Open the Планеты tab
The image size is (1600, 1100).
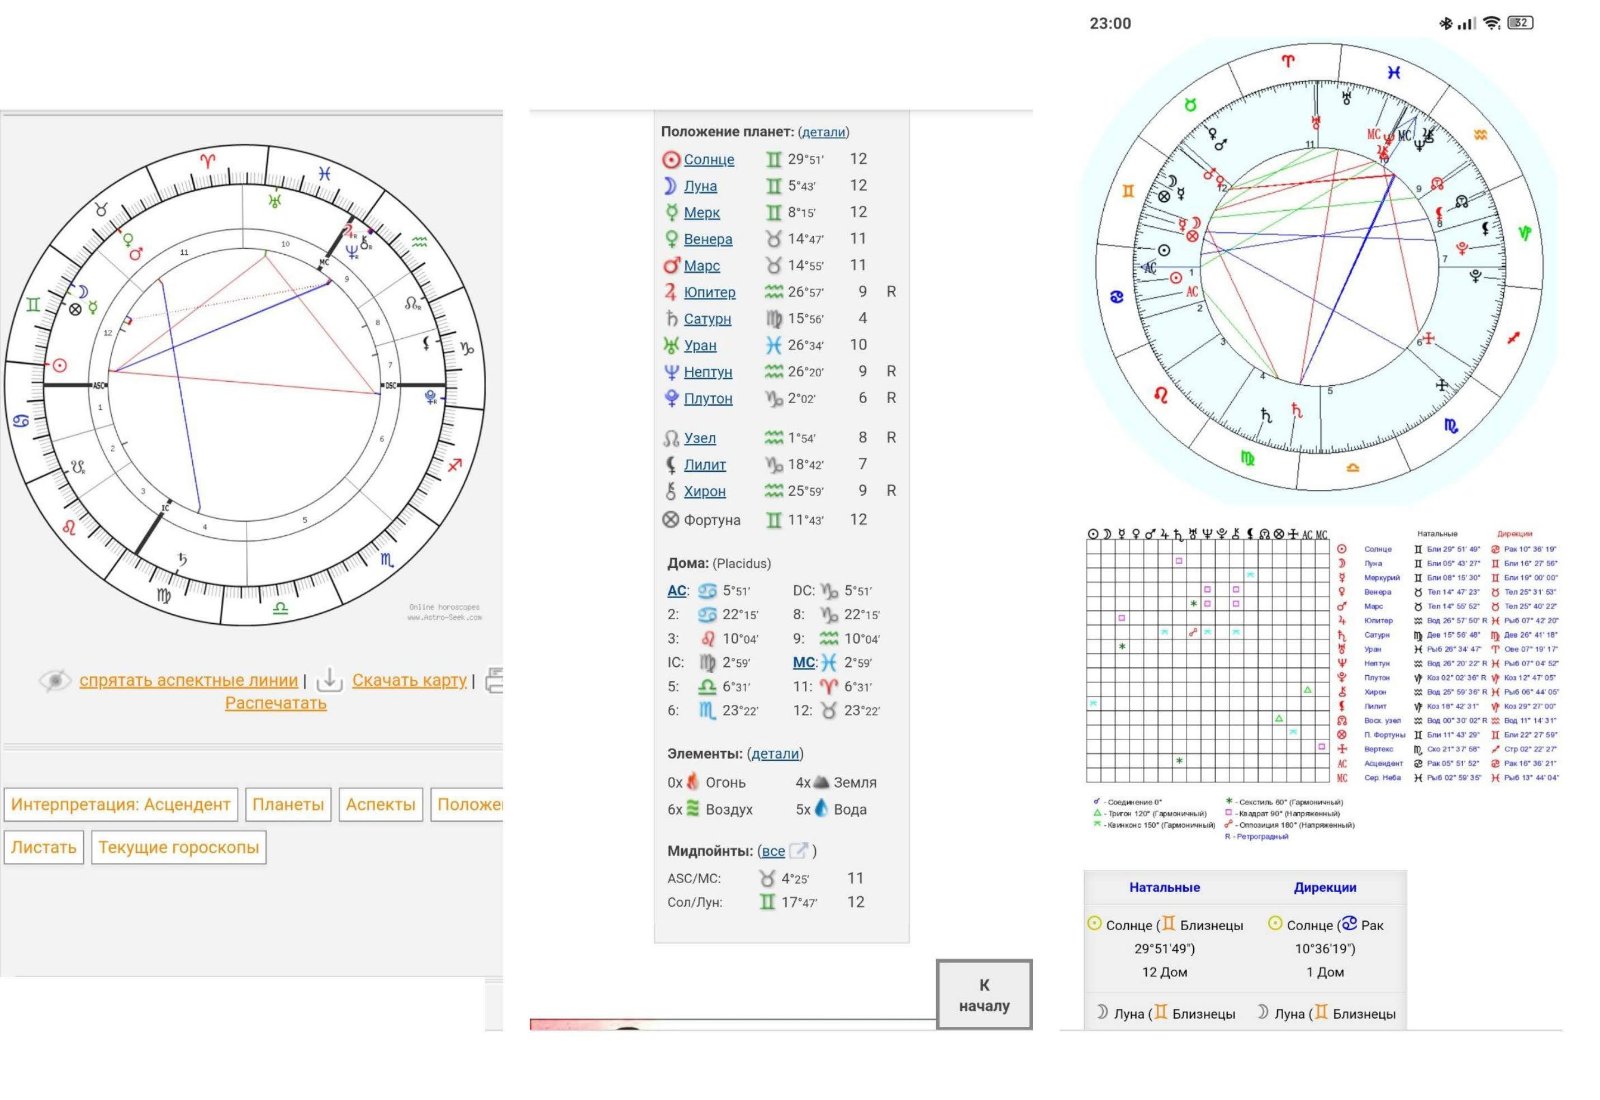tap(288, 804)
